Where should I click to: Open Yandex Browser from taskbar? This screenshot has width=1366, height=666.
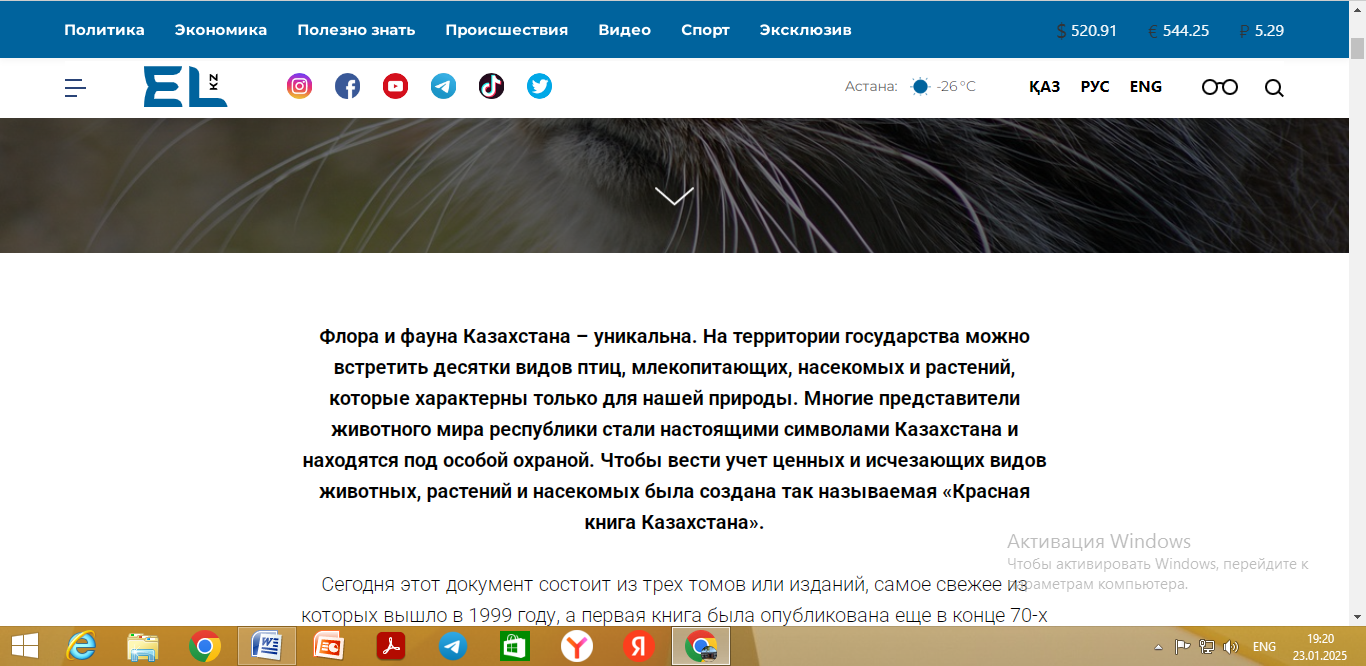[577, 647]
